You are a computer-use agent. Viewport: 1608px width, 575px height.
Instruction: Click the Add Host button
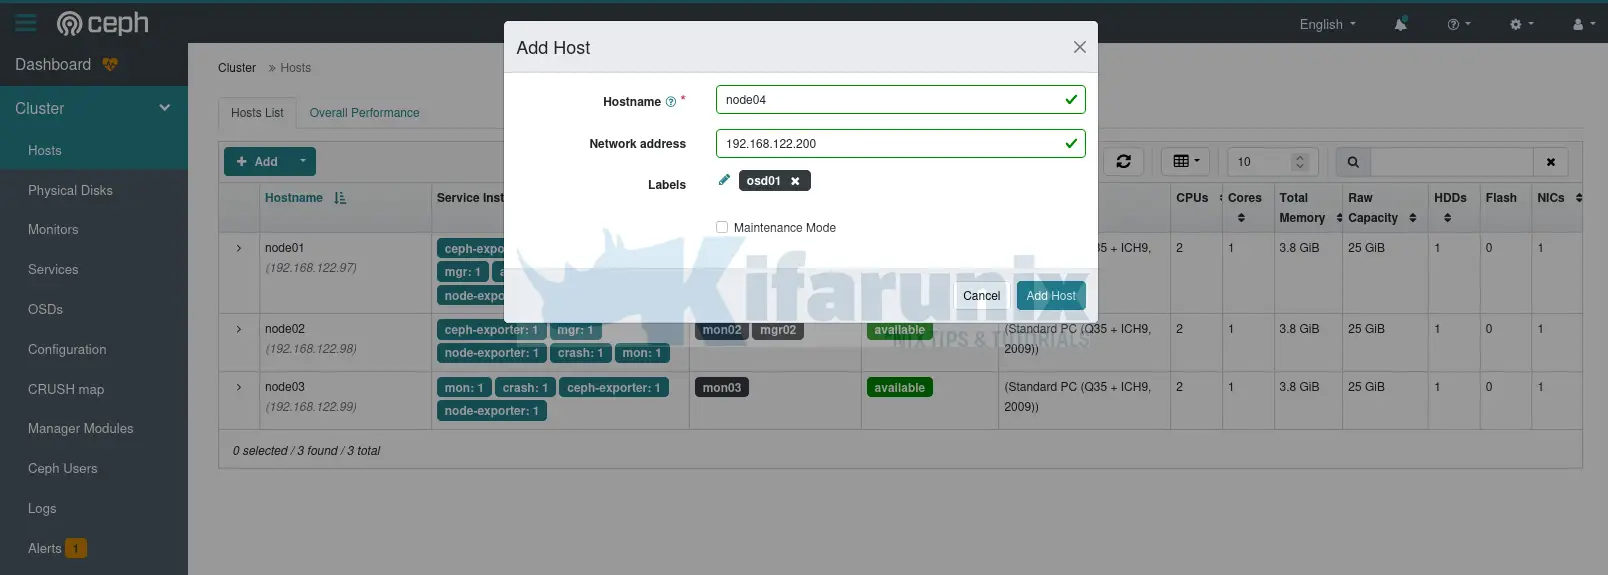[x=1050, y=295]
